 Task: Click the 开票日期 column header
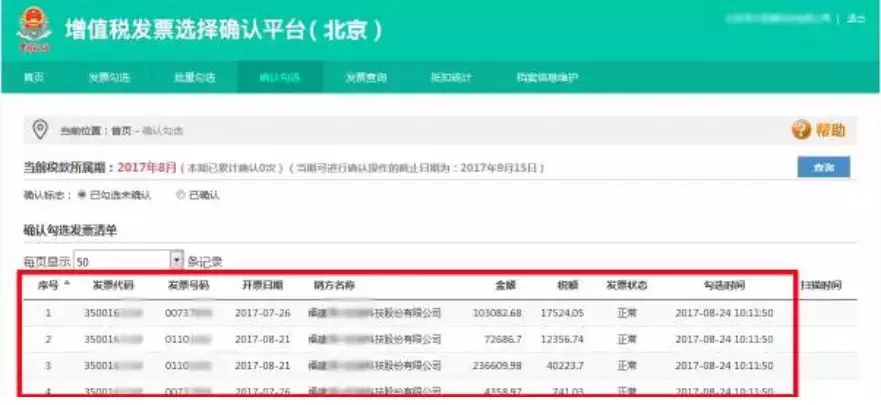coord(262,285)
